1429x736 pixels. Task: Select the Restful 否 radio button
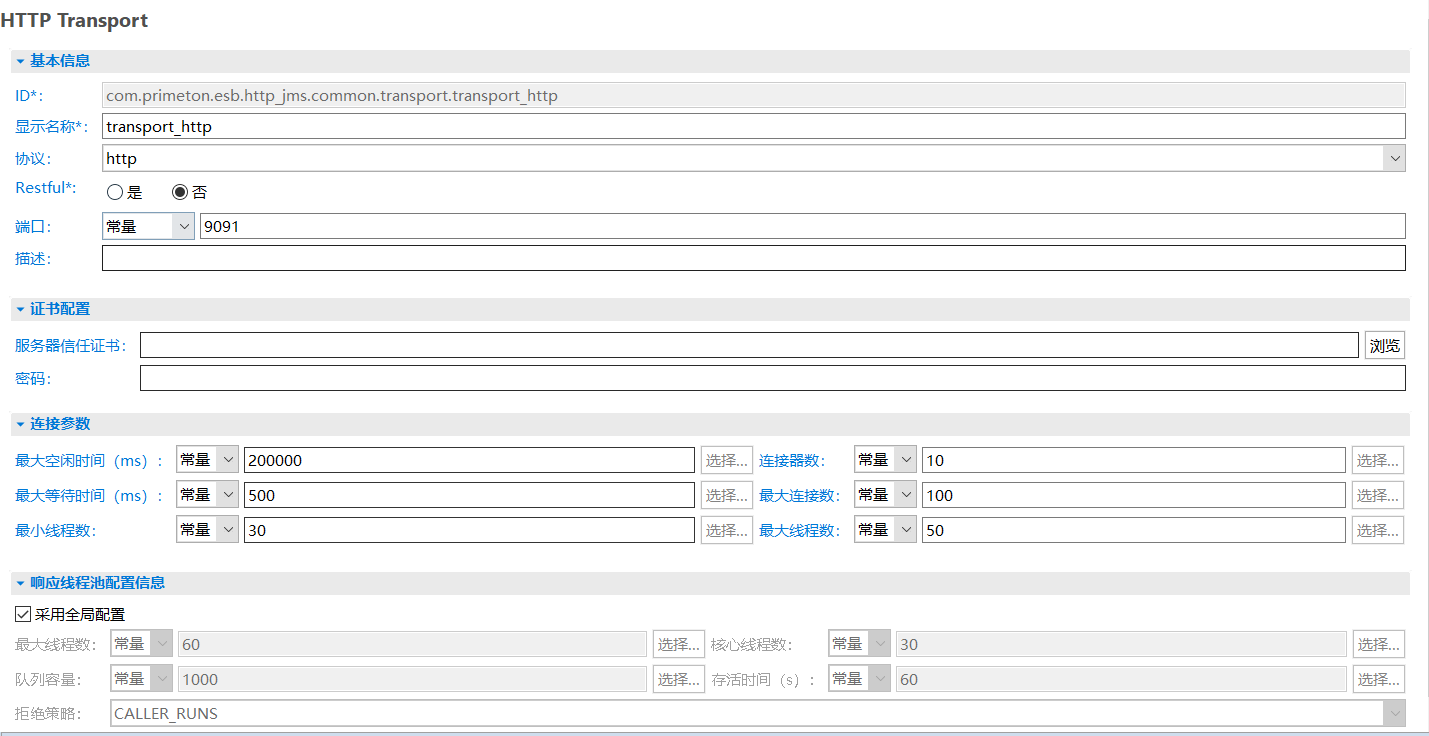(180, 193)
